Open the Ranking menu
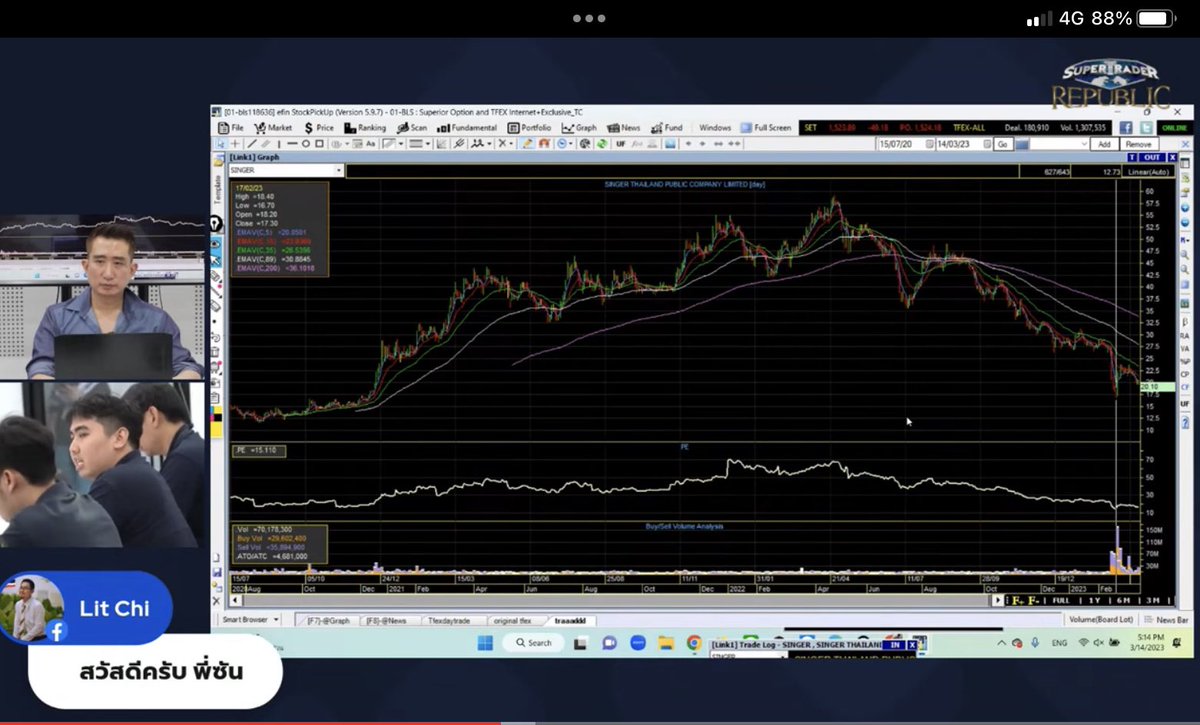The image size is (1200, 725). [x=365, y=128]
